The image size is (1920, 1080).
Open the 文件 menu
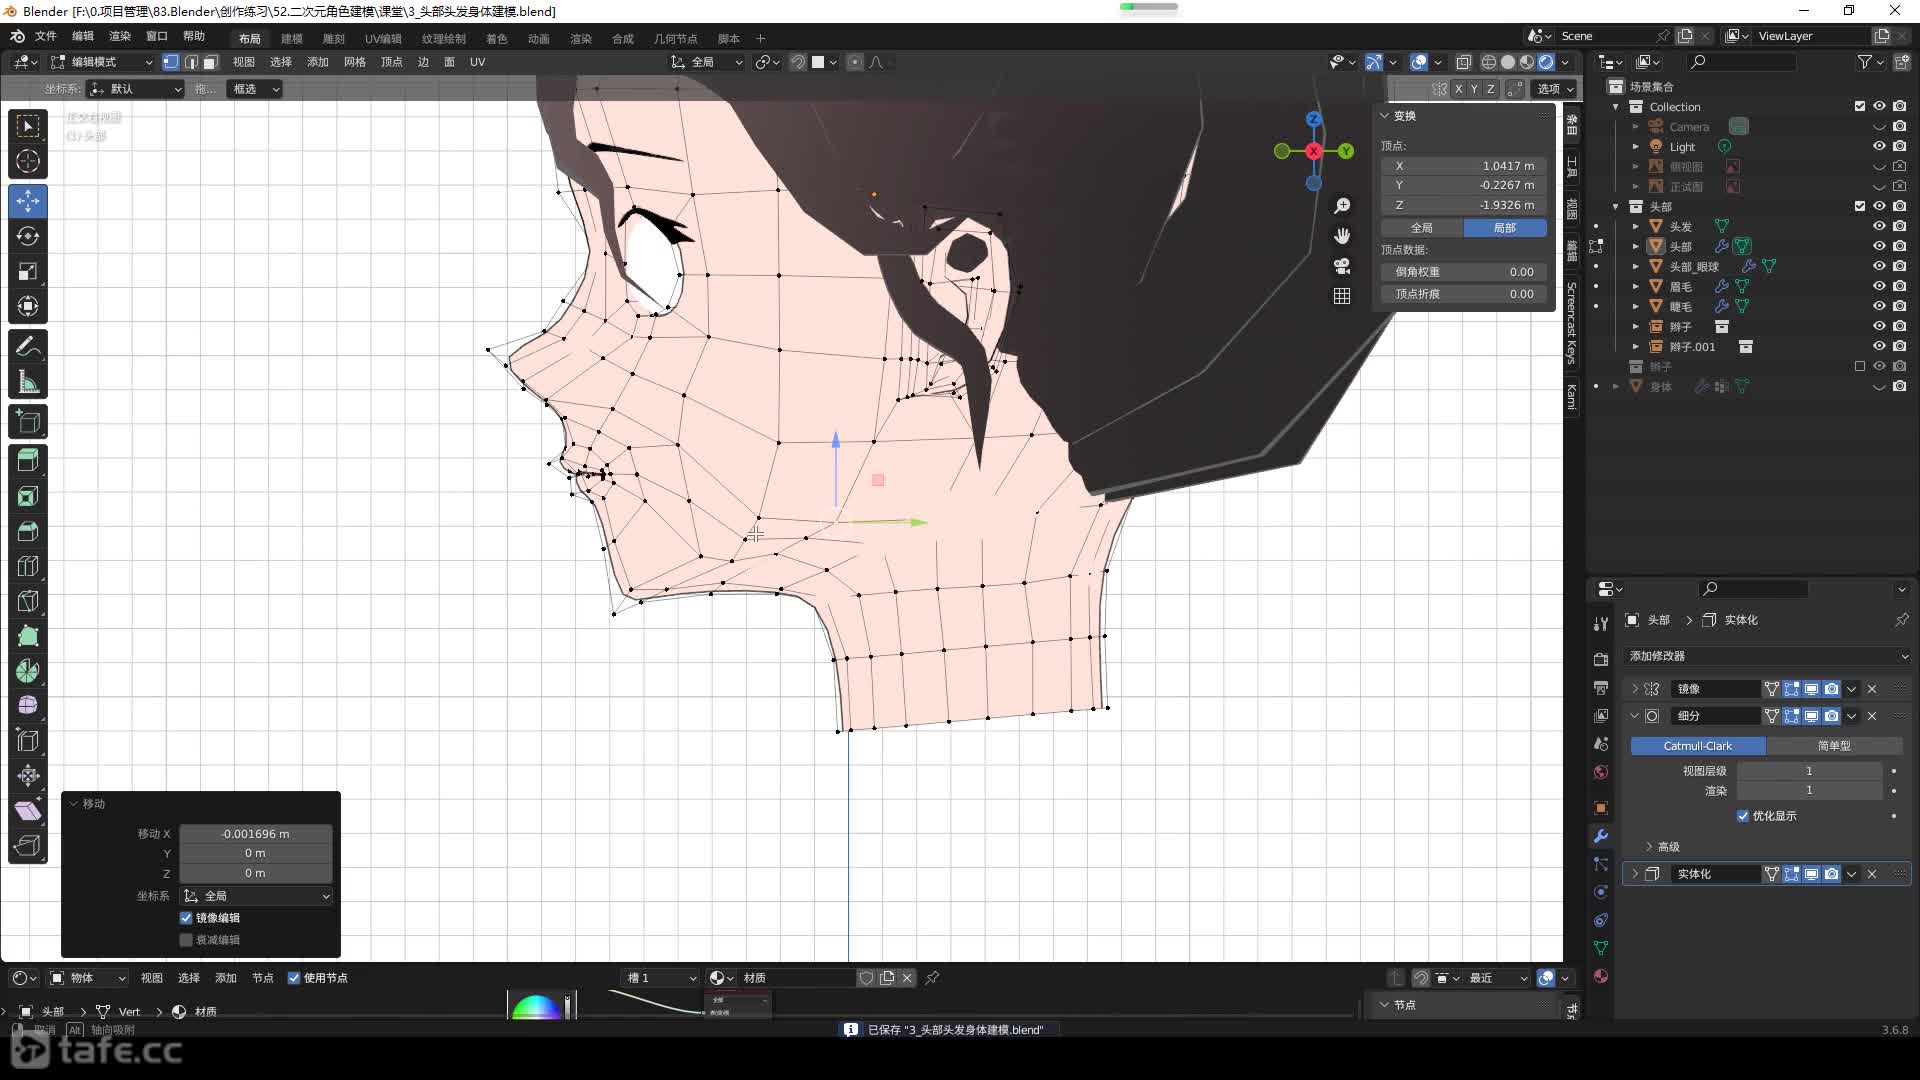tap(46, 36)
